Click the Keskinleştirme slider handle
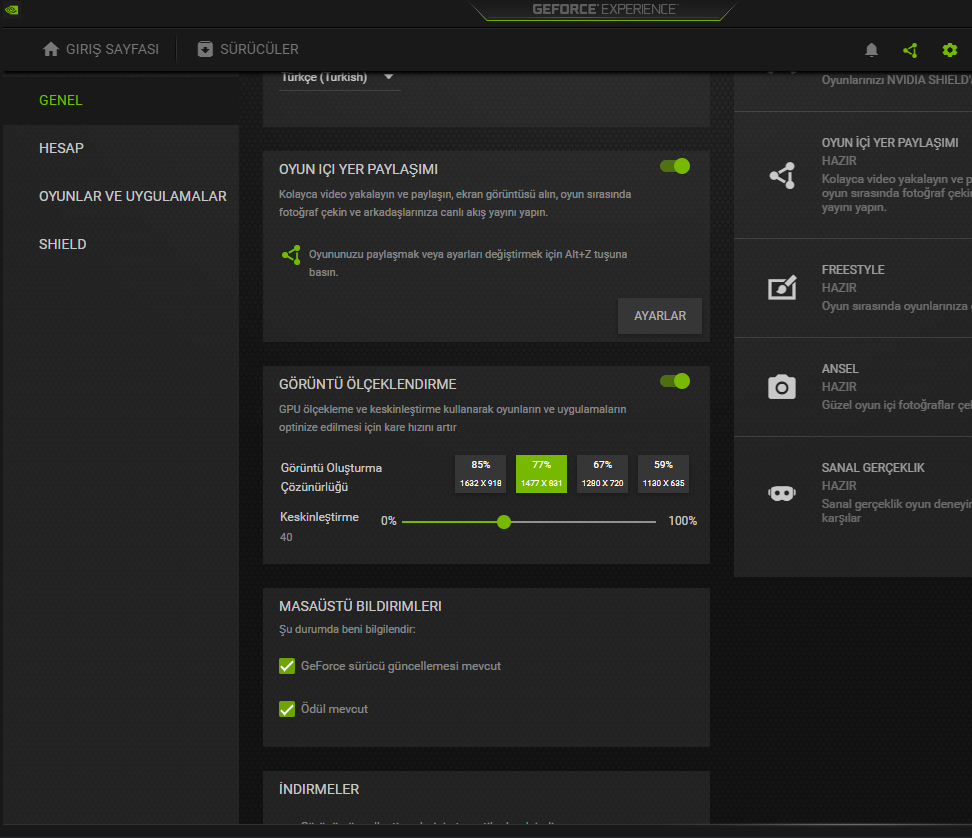This screenshot has height=838, width=972. coord(504,522)
